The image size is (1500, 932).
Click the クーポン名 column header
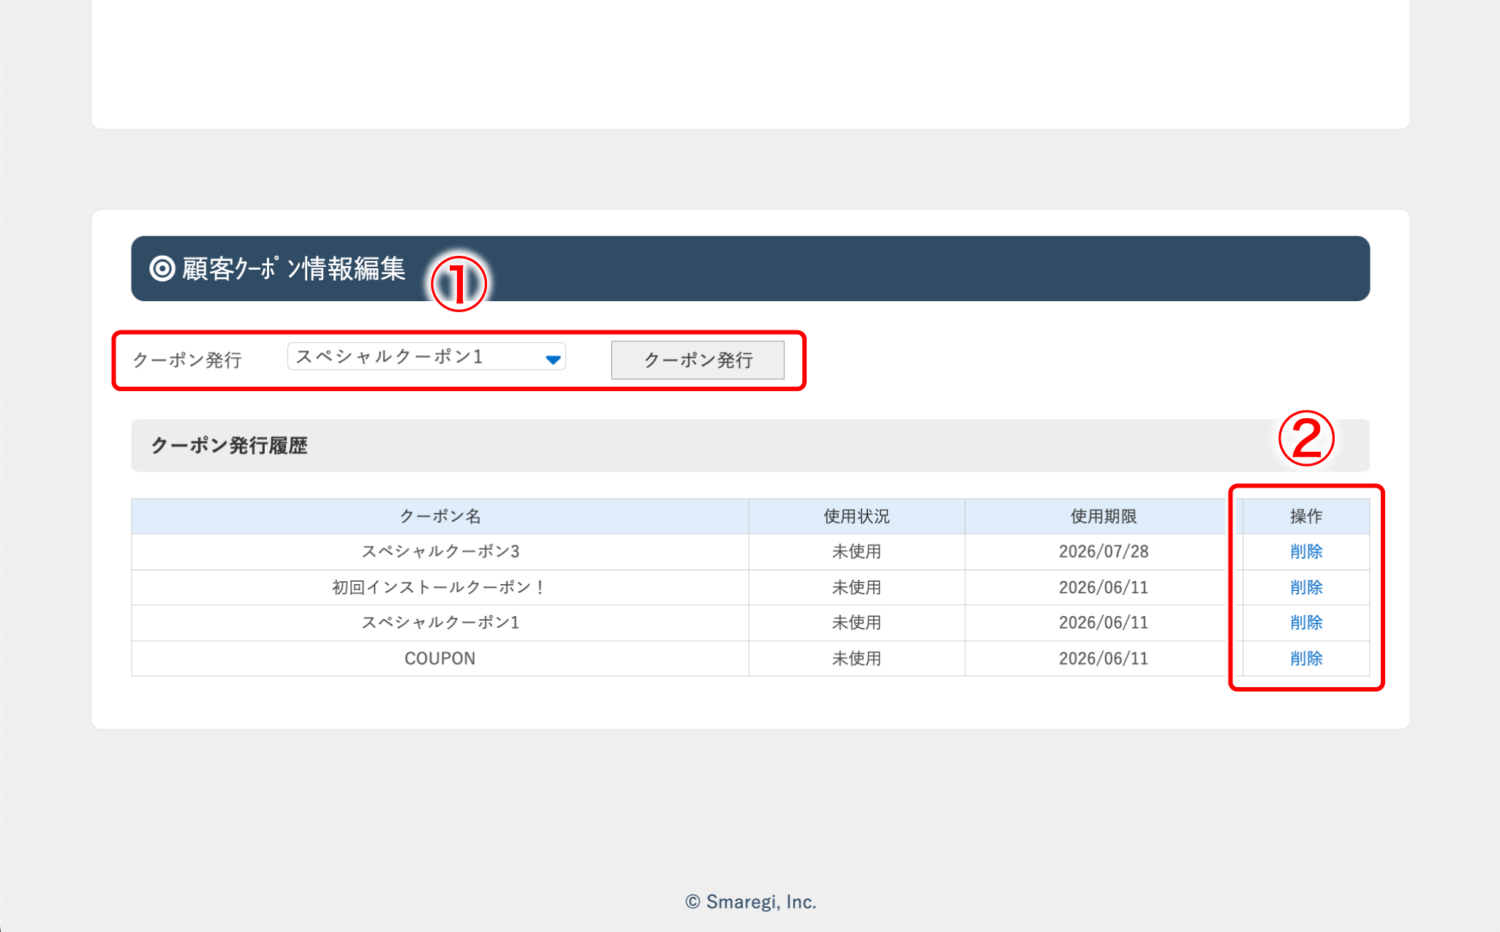pyautogui.click(x=440, y=515)
